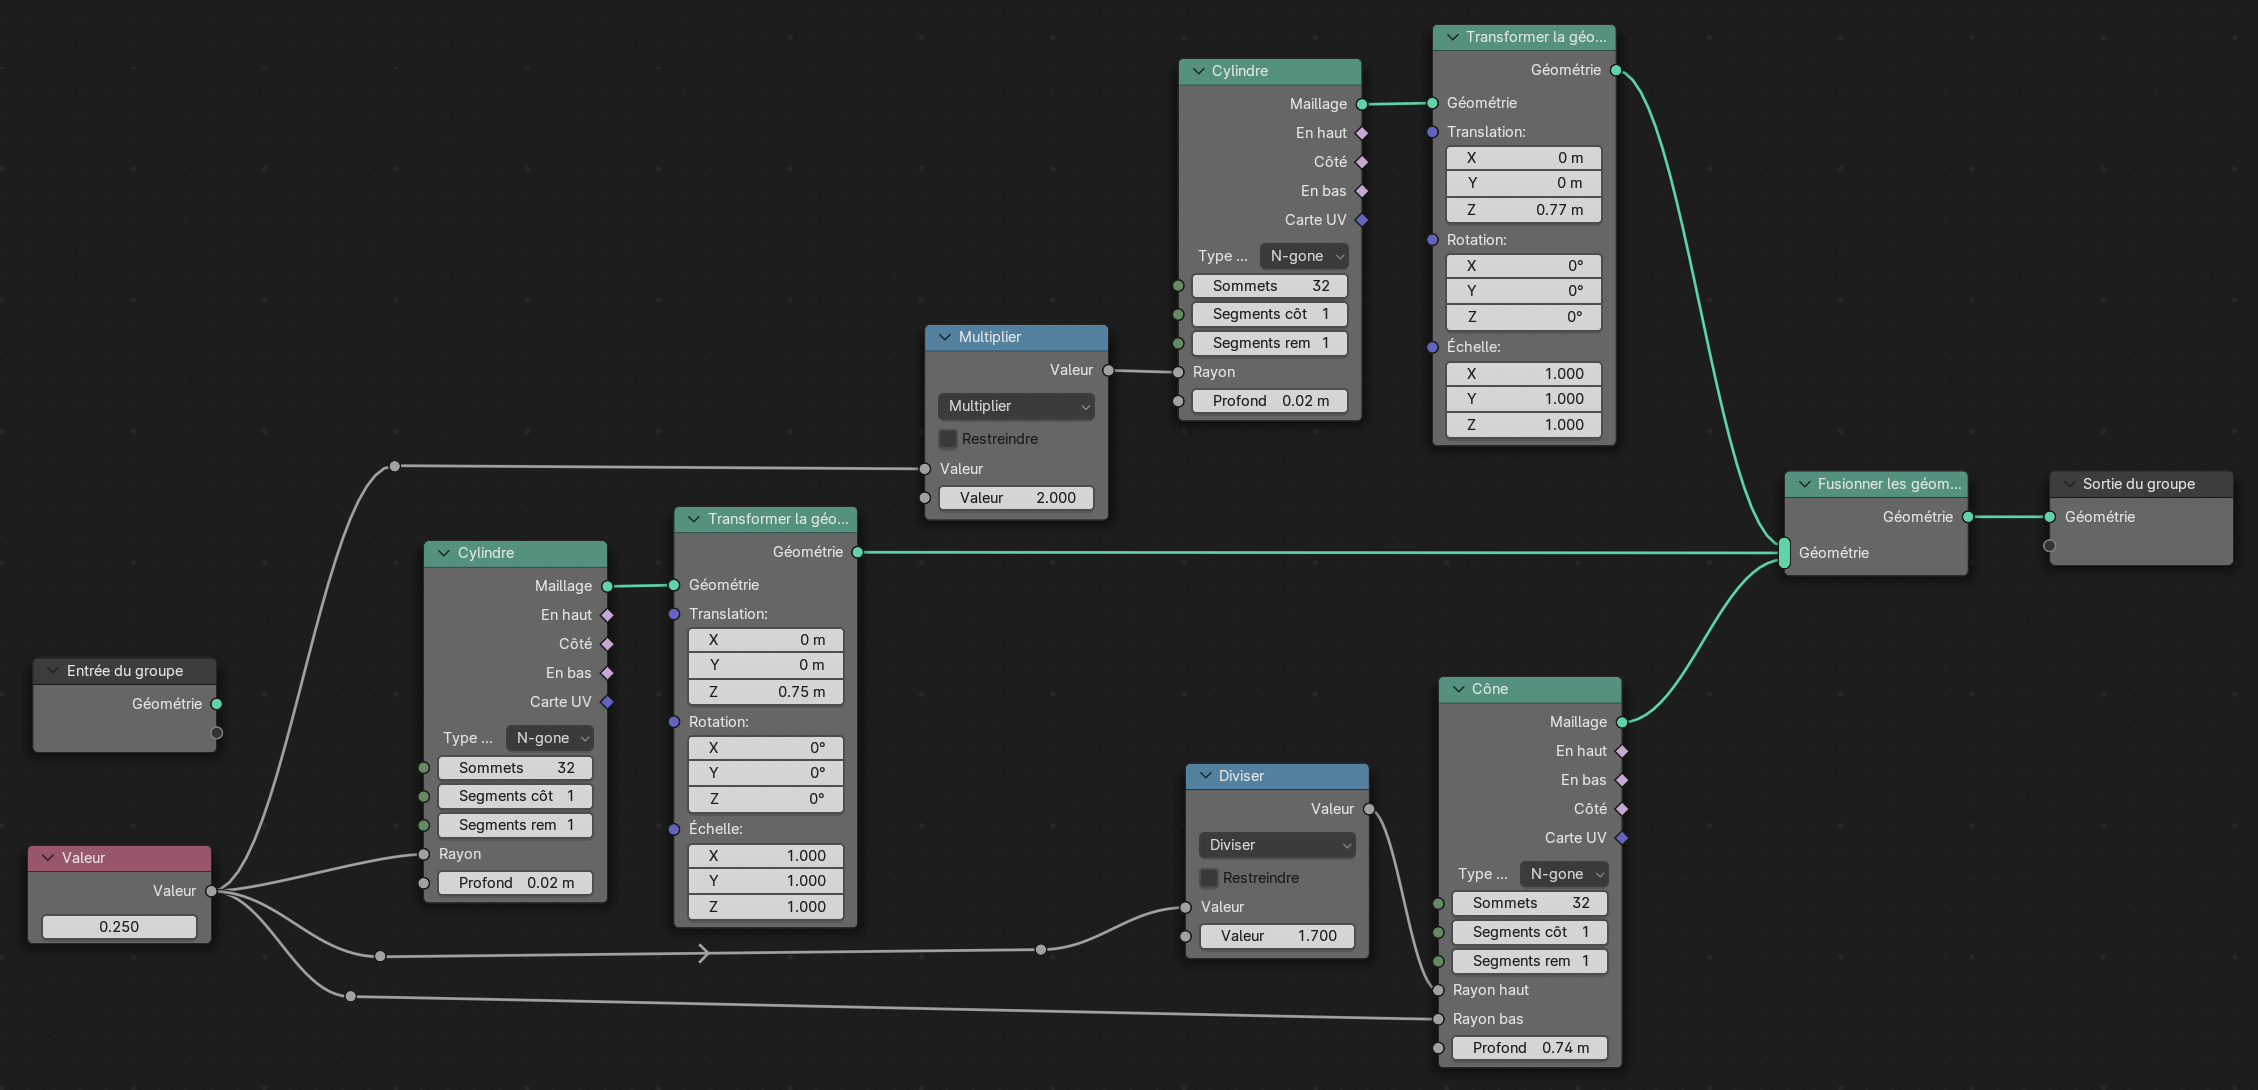Click the red Valeur node output socket
Screen dimensions: 2258x1090
pos(211,891)
